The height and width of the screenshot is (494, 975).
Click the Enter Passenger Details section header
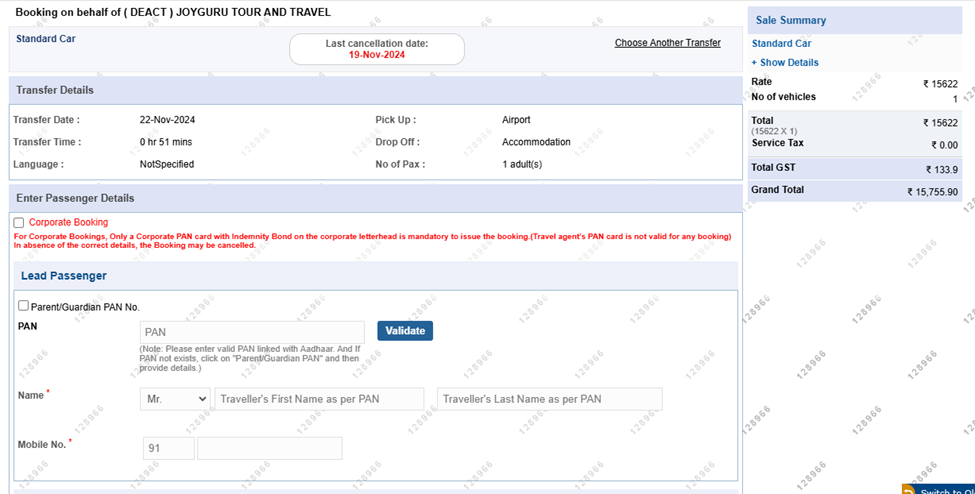click(x=374, y=198)
